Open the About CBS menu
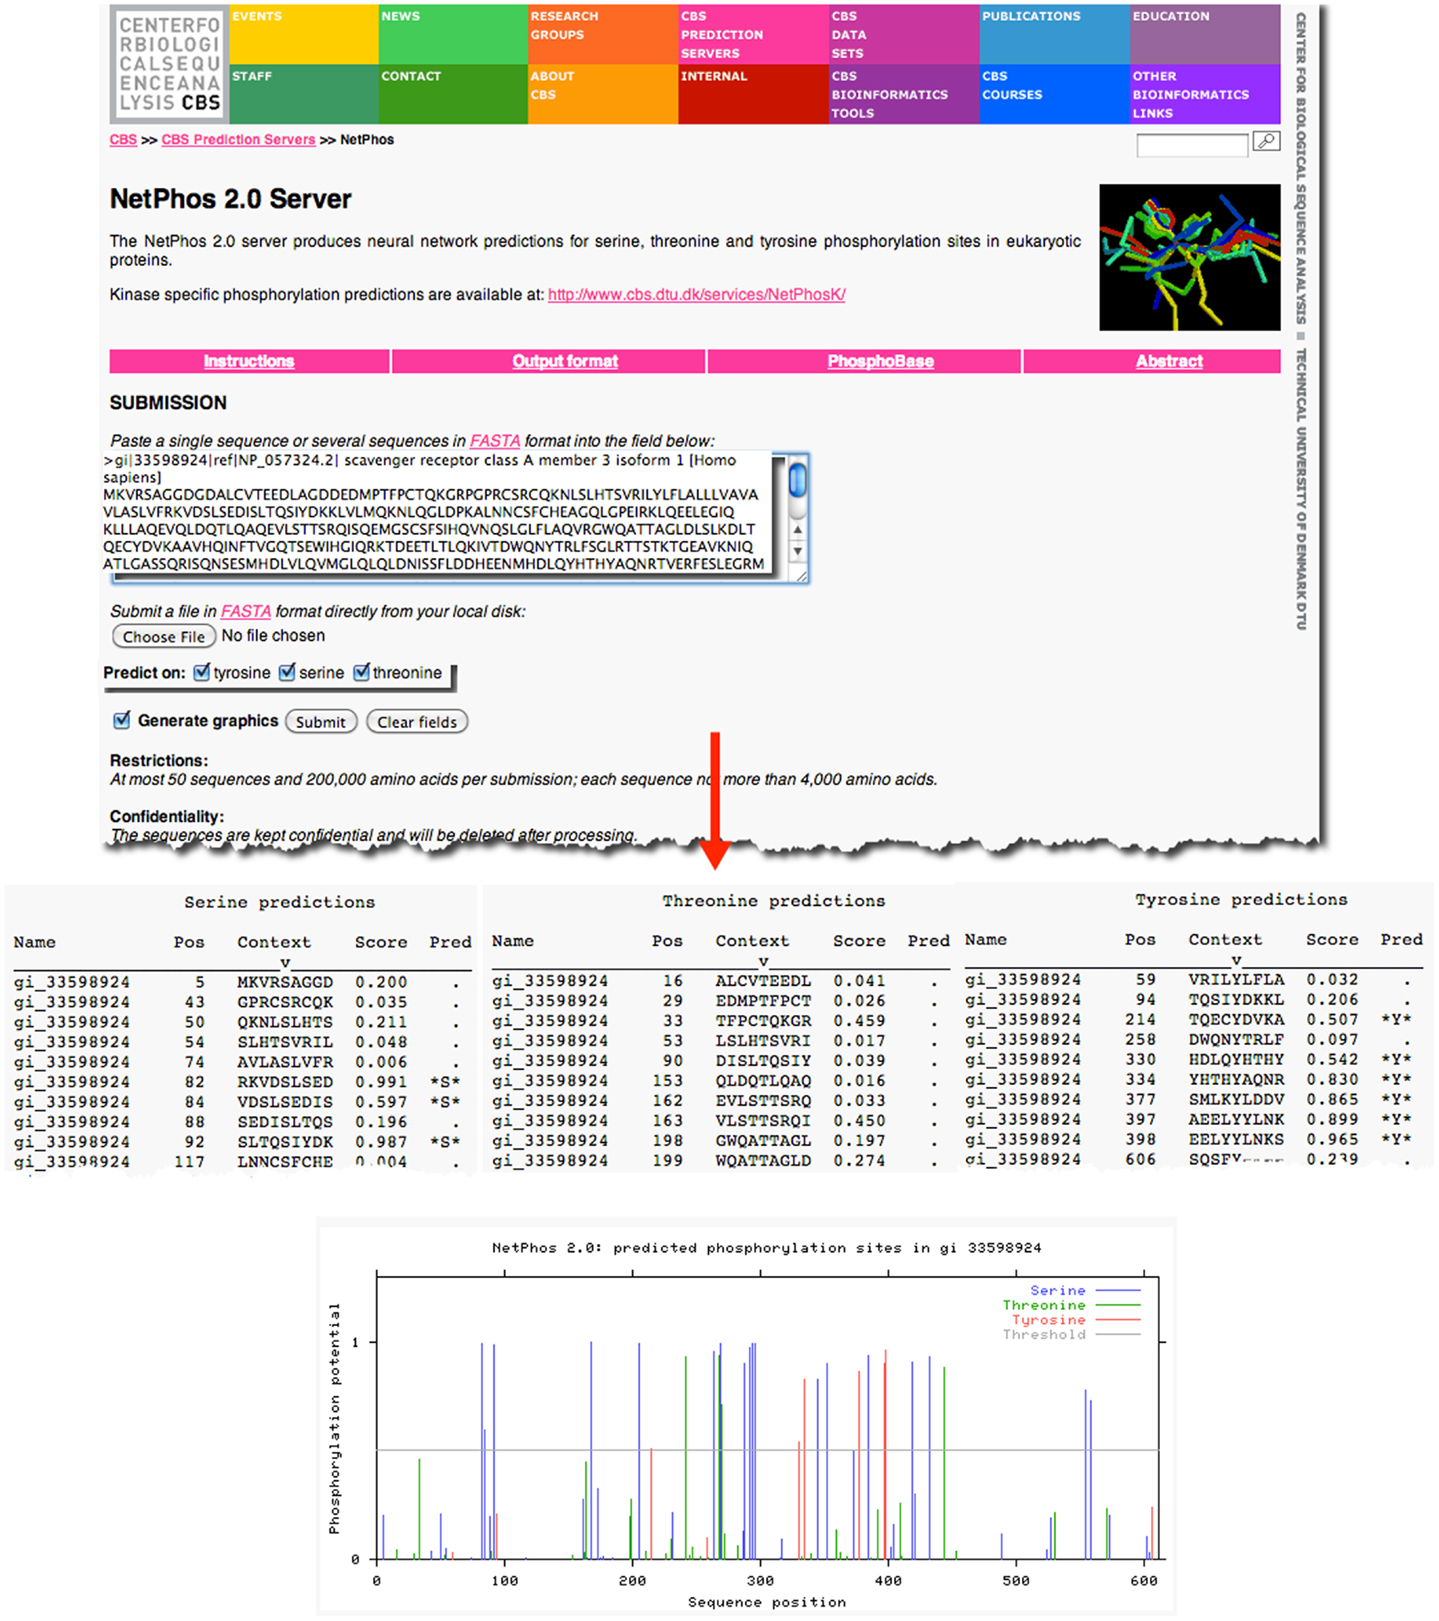The image size is (1439, 1621). [603, 94]
